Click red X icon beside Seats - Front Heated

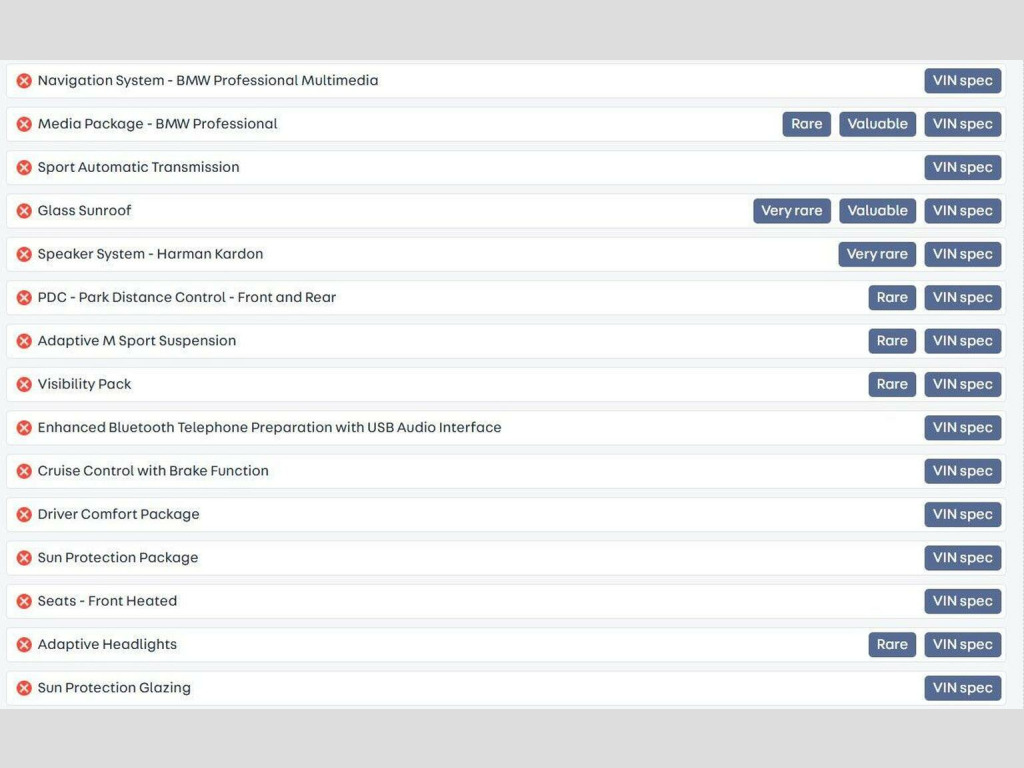[x=24, y=601]
